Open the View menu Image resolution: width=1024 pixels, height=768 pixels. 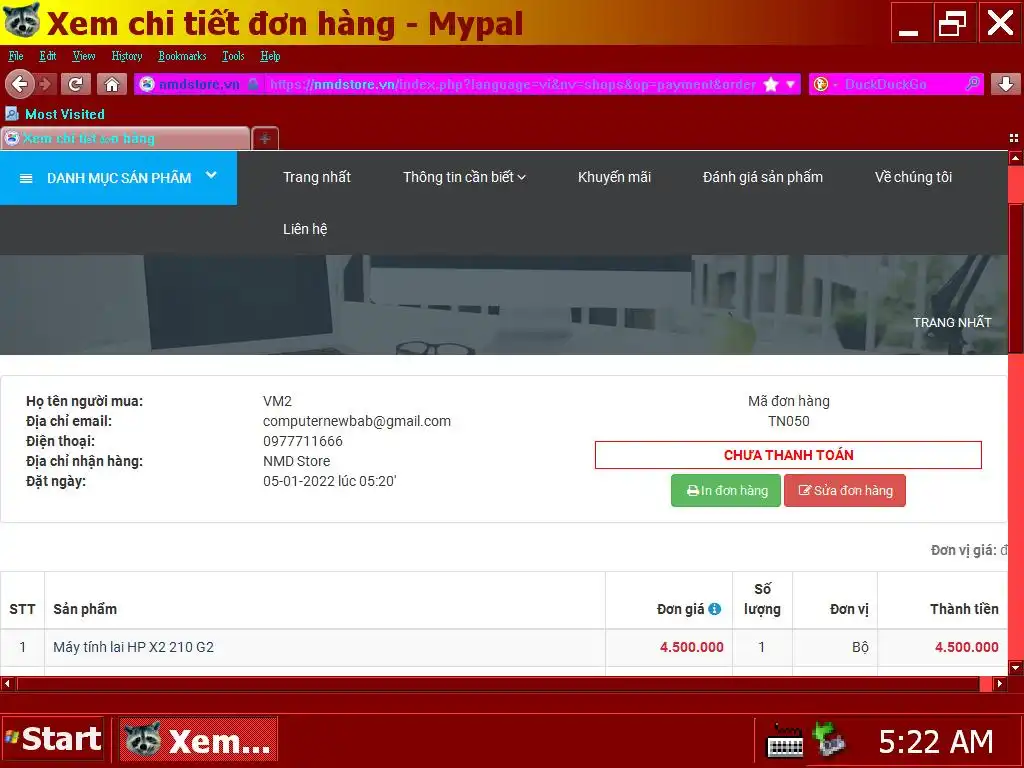click(84, 56)
